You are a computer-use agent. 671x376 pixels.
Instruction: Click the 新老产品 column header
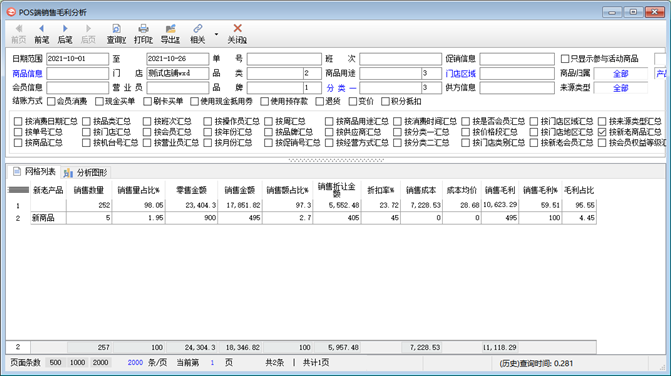coord(48,190)
